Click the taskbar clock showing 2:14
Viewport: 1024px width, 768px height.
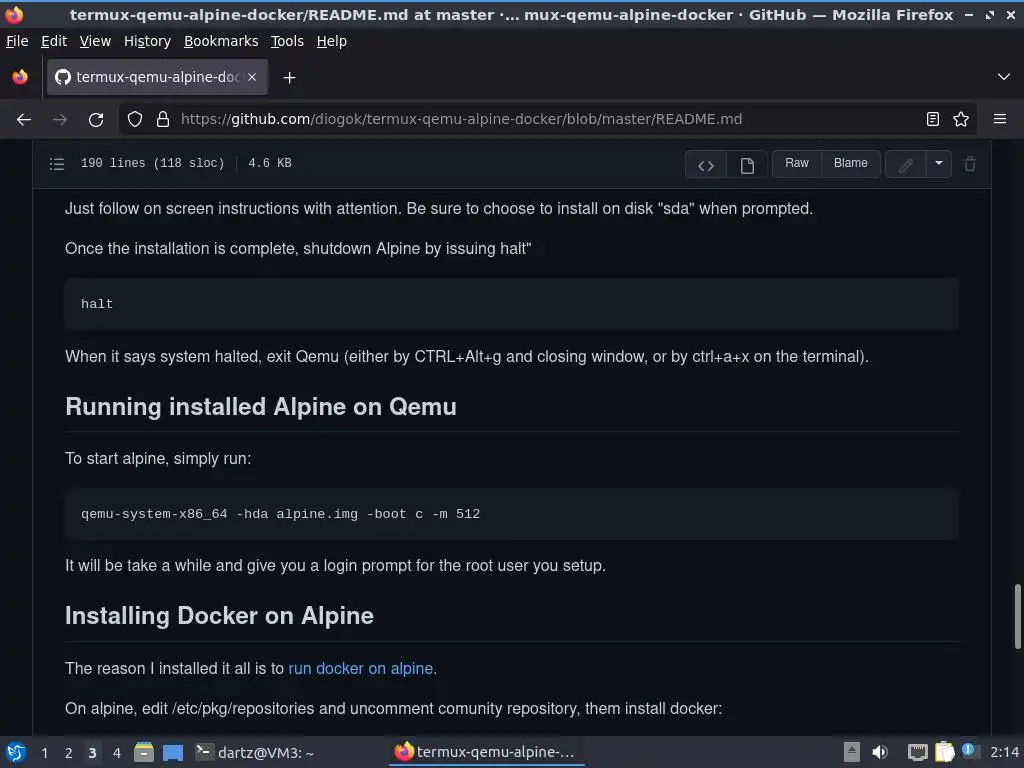(1004, 752)
